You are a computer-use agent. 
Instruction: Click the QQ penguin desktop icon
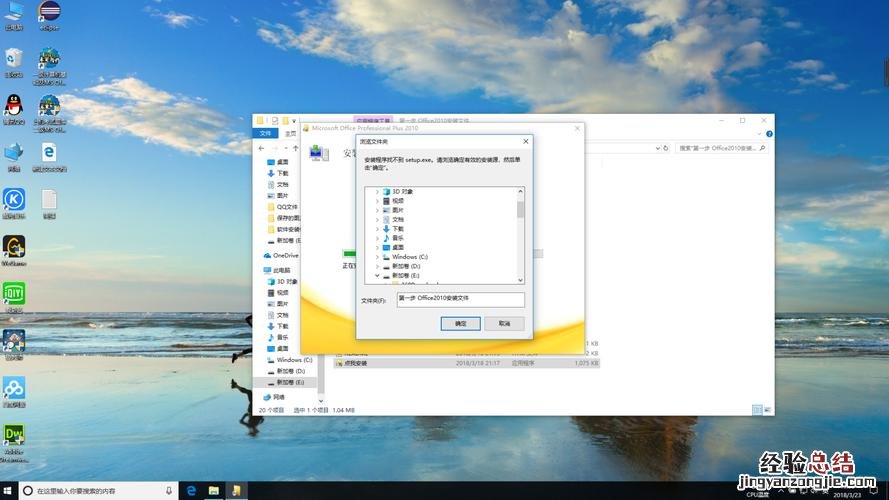pyautogui.click(x=14, y=105)
